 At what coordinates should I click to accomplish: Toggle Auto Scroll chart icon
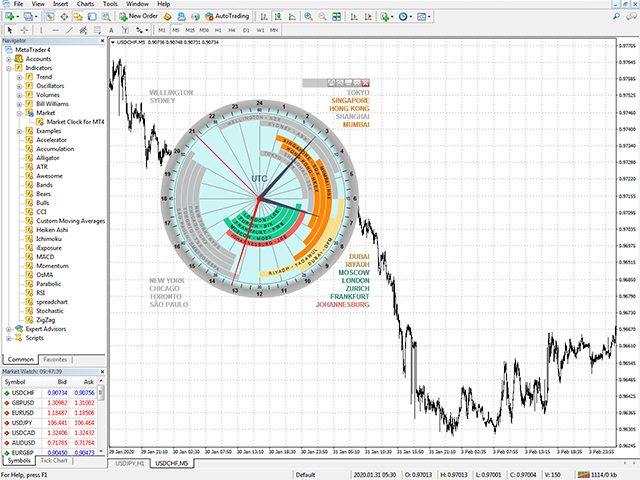click(354, 16)
